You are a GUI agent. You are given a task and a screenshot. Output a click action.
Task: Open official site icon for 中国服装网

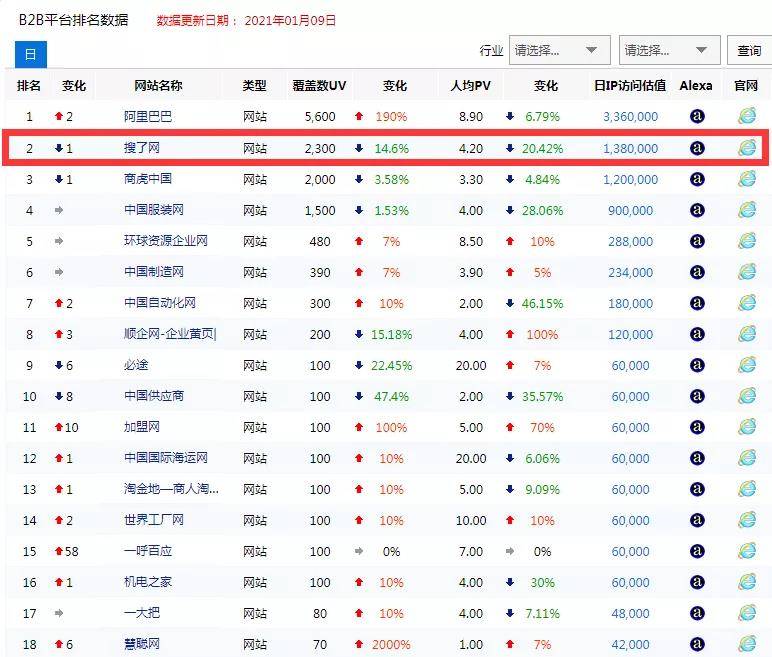point(747,209)
